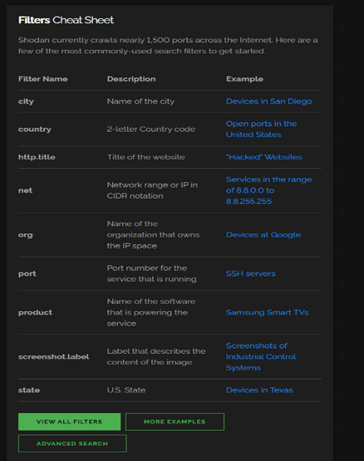Image resolution: width=364 pixels, height=461 pixels.
Task: Select the 'product' filter name
Action: (x=35, y=313)
